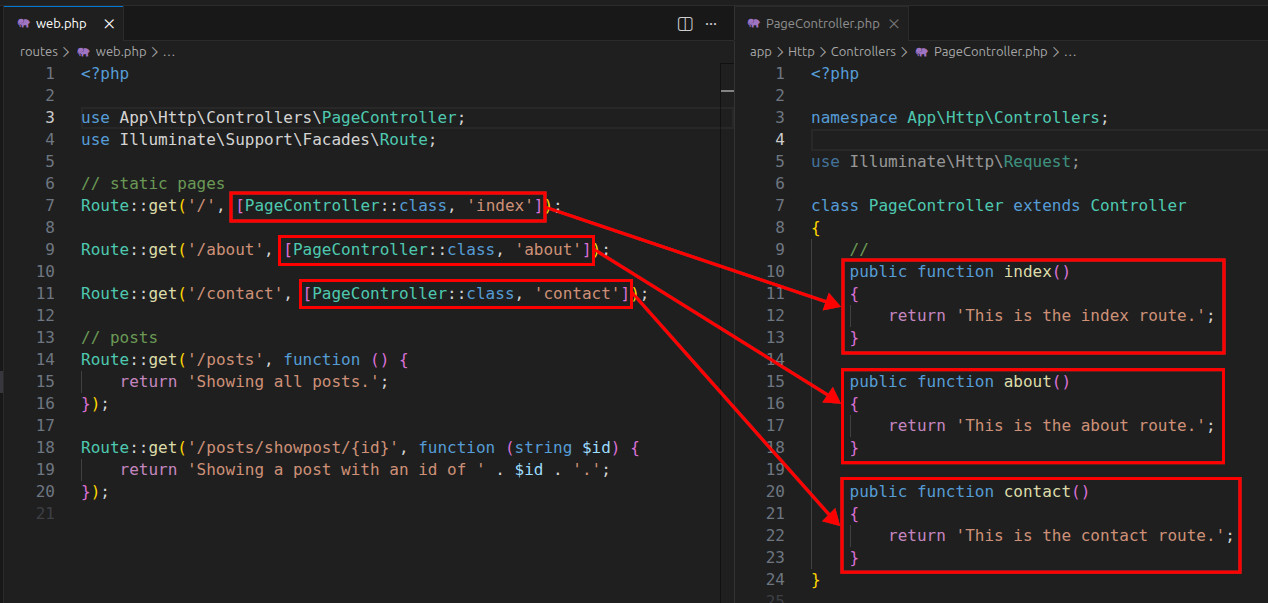Click 'This is the index route.' string
1268x603 pixels.
pos(1081,316)
